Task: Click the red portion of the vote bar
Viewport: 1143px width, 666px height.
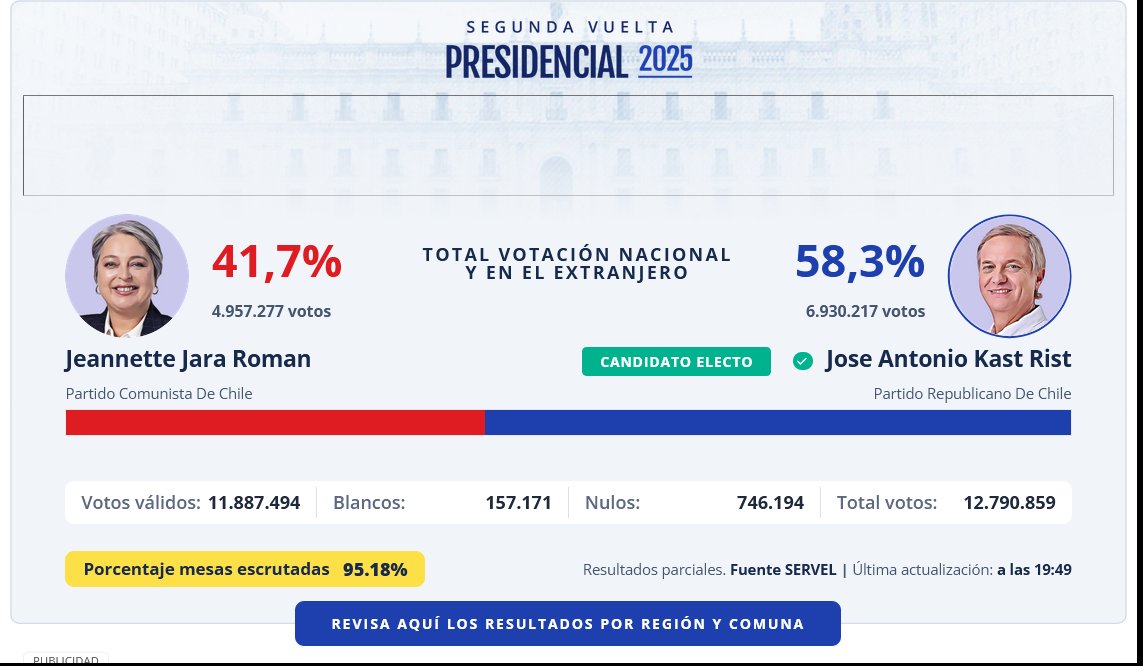Action: (275, 423)
